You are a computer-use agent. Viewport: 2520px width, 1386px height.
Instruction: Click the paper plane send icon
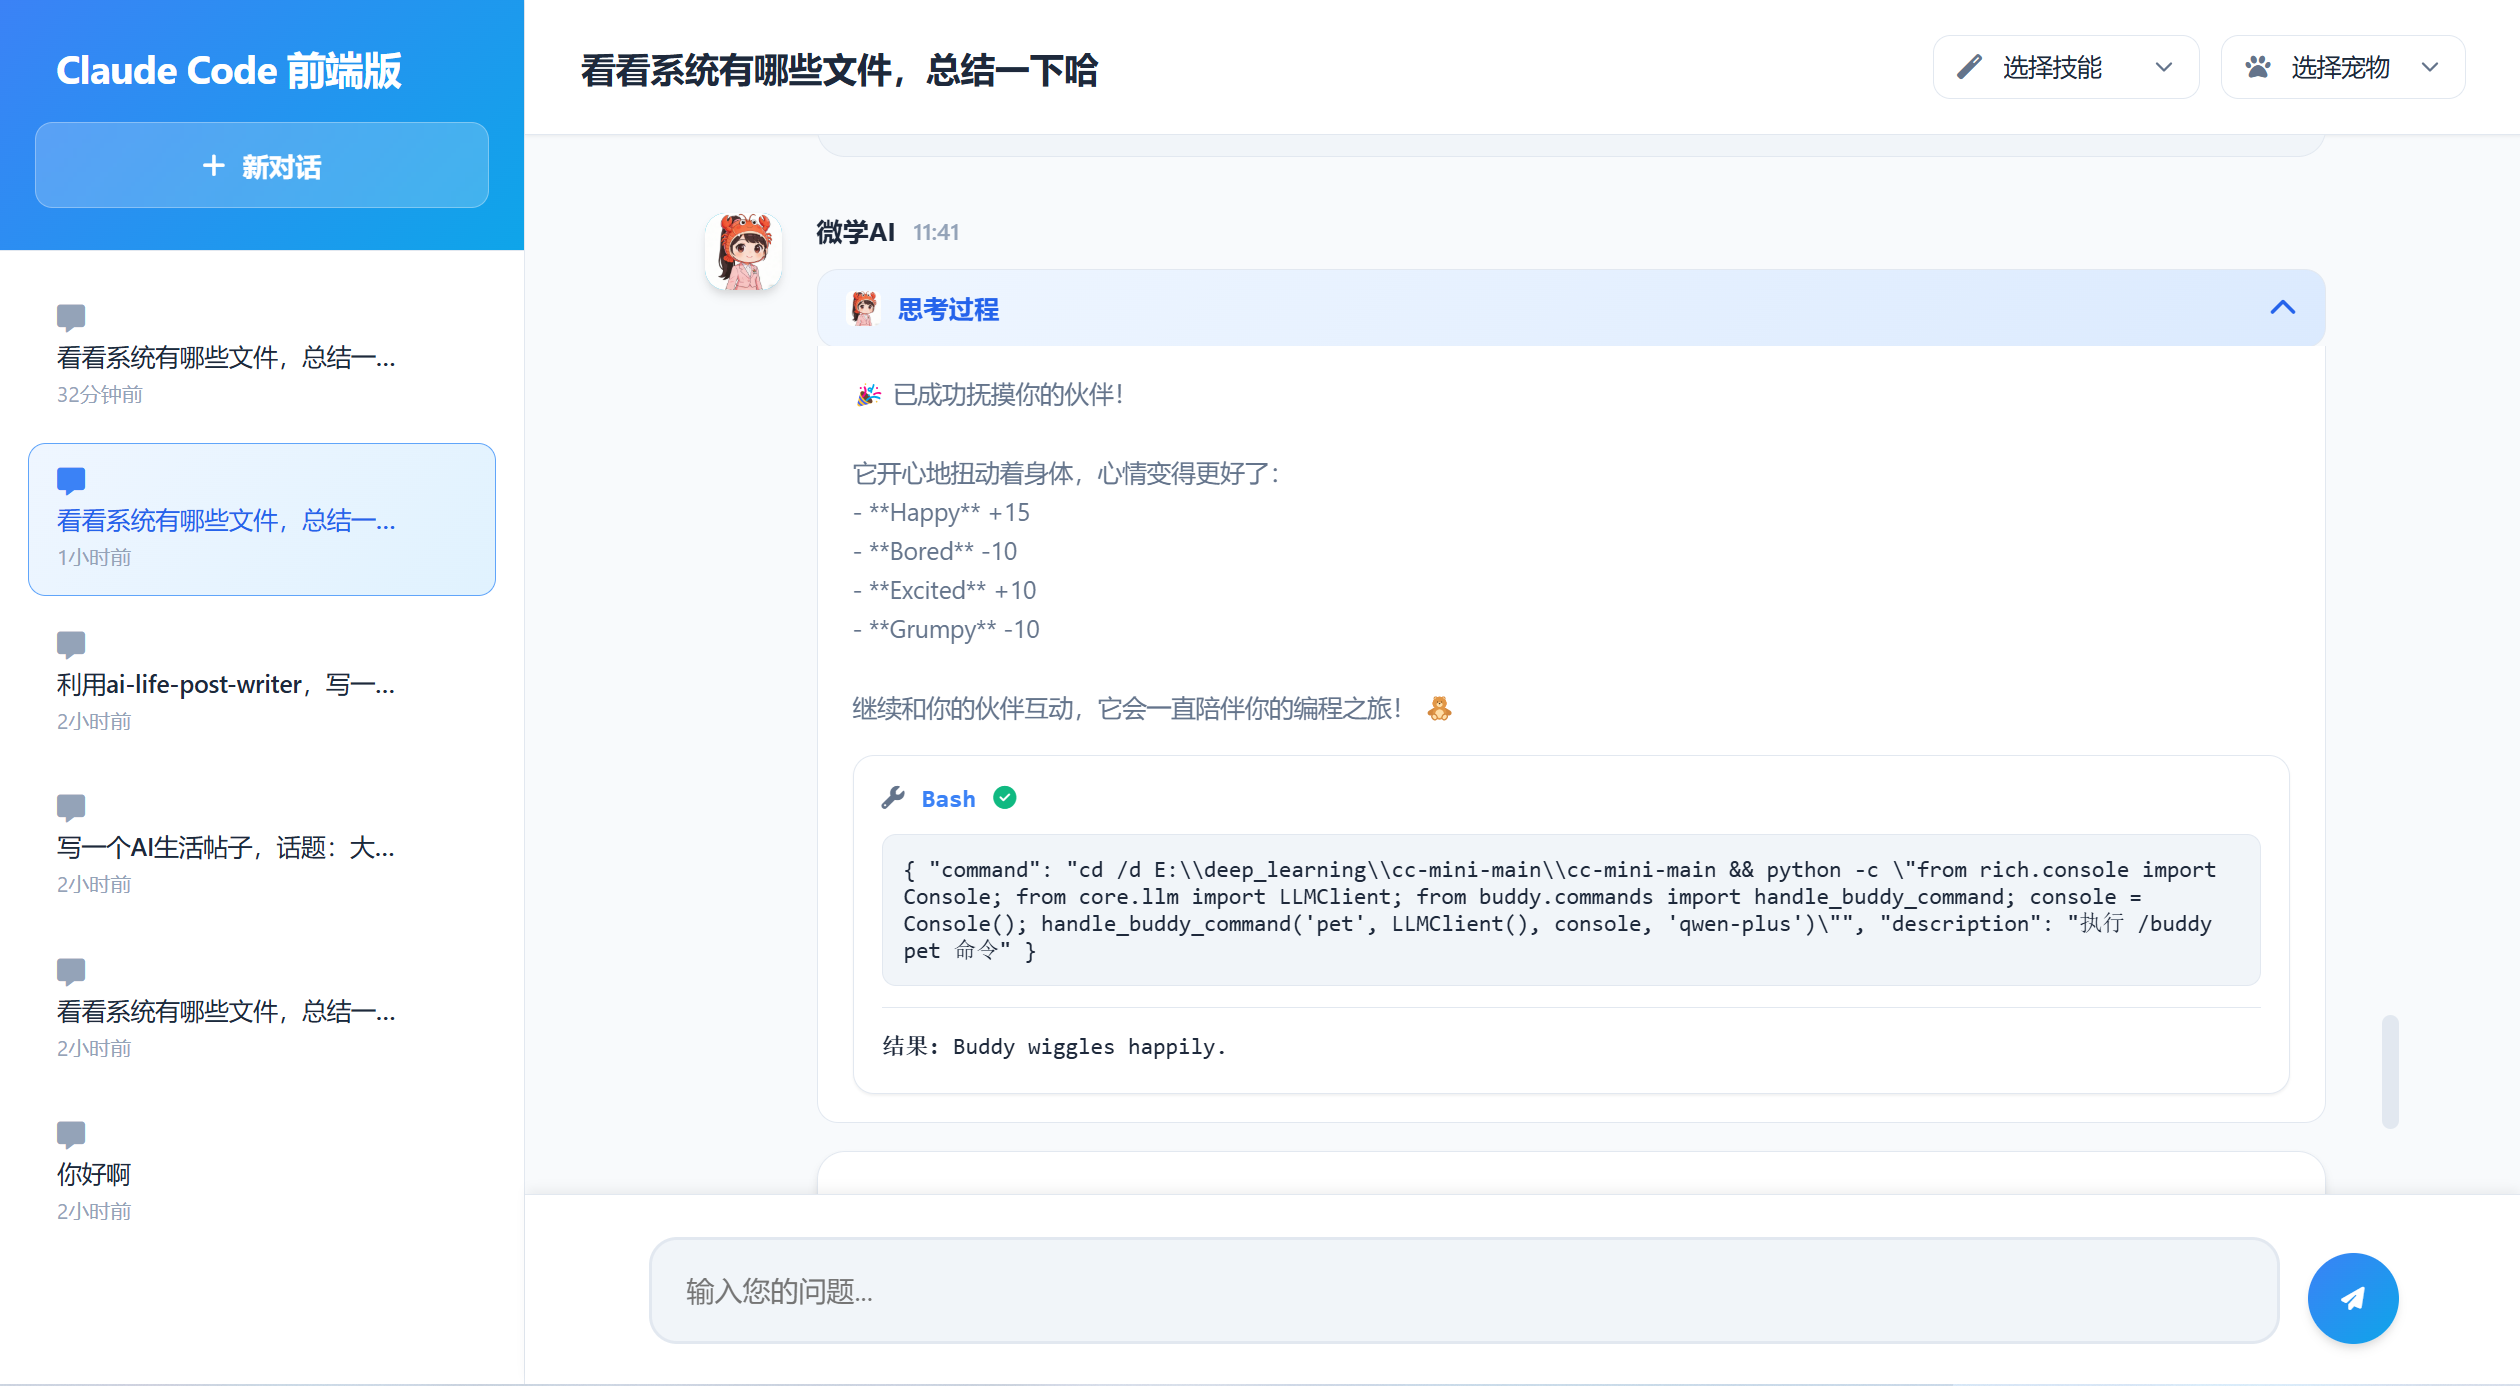2352,1298
